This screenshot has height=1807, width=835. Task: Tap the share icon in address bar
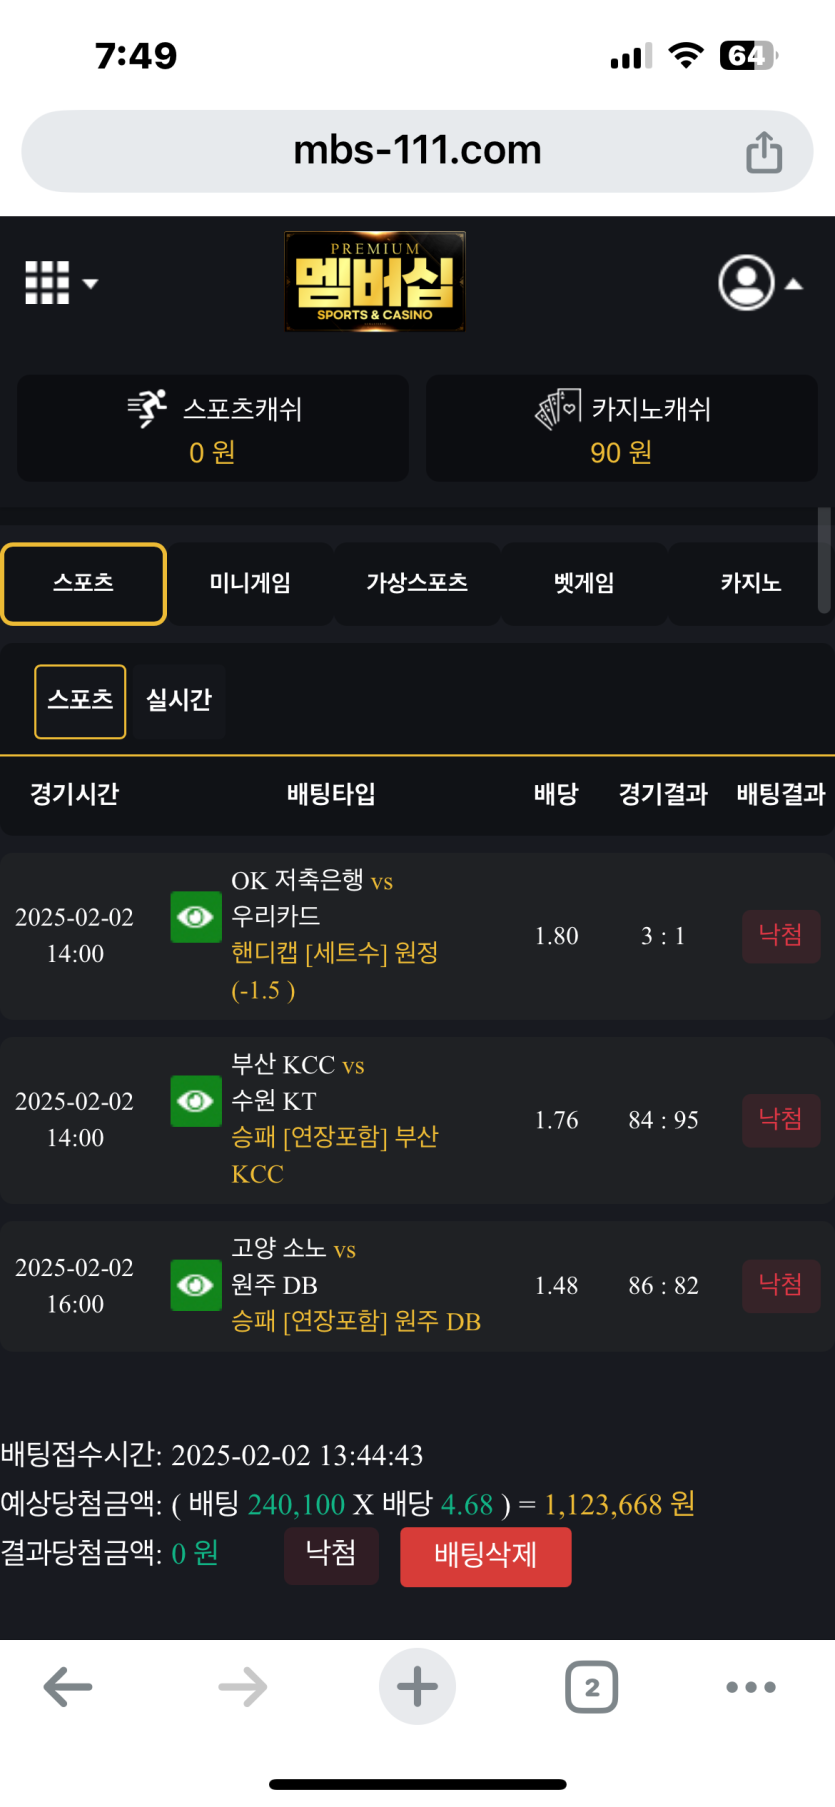click(764, 152)
